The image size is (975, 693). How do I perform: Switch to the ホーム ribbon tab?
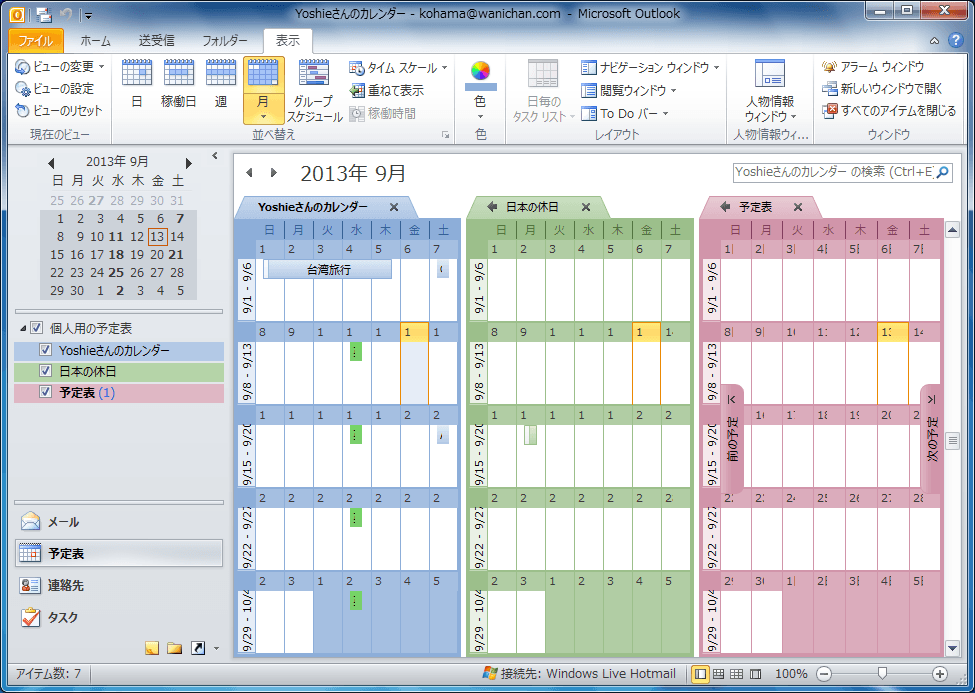tap(95, 41)
